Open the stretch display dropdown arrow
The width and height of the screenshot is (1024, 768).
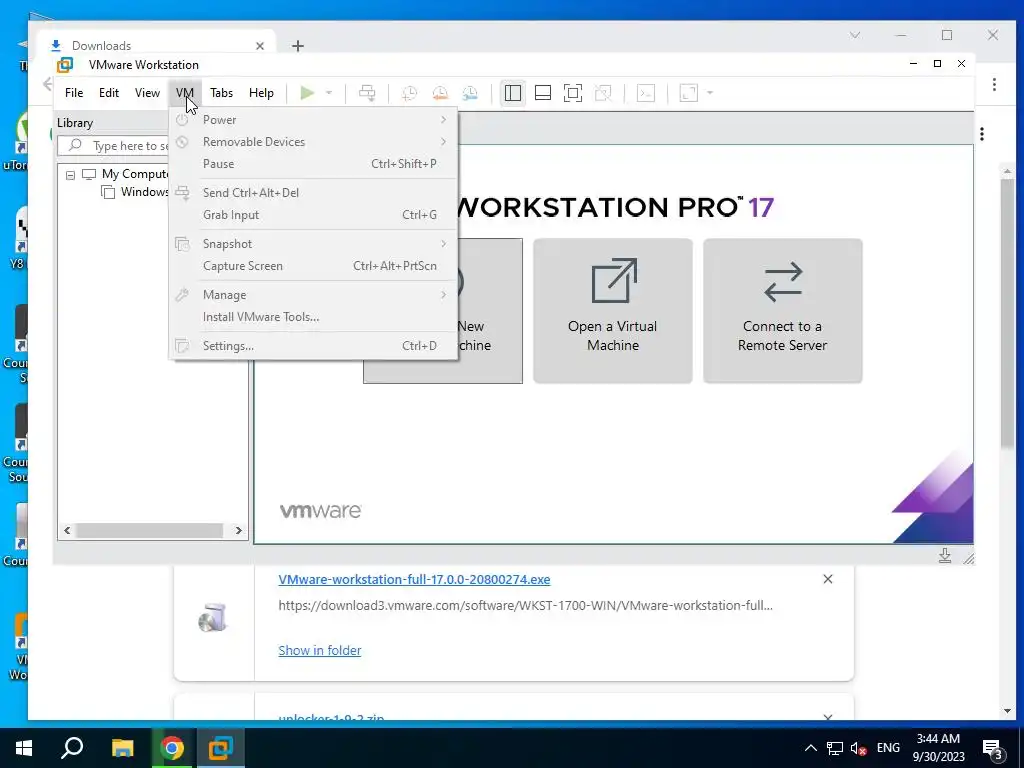pyautogui.click(x=710, y=93)
